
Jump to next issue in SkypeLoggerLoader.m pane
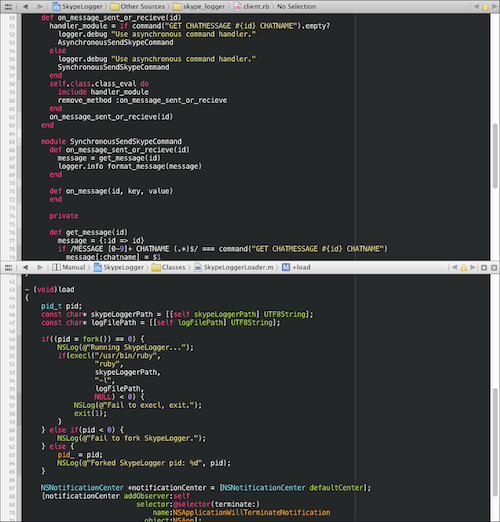click(472, 267)
